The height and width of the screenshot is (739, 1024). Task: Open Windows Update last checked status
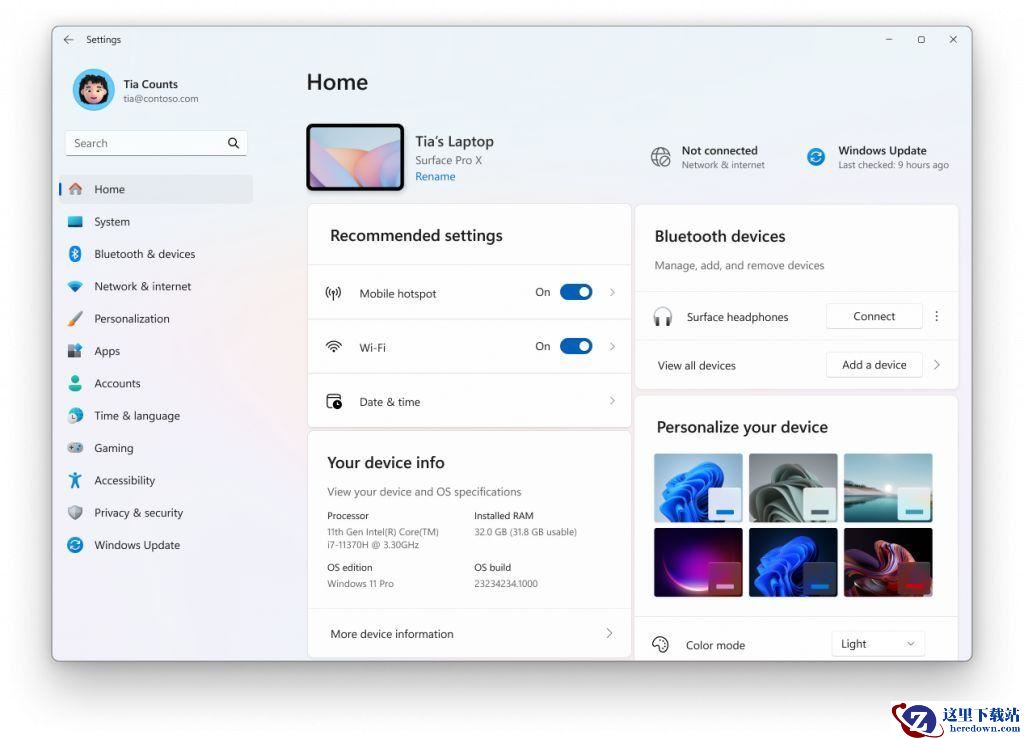click(x=878, y=157)
